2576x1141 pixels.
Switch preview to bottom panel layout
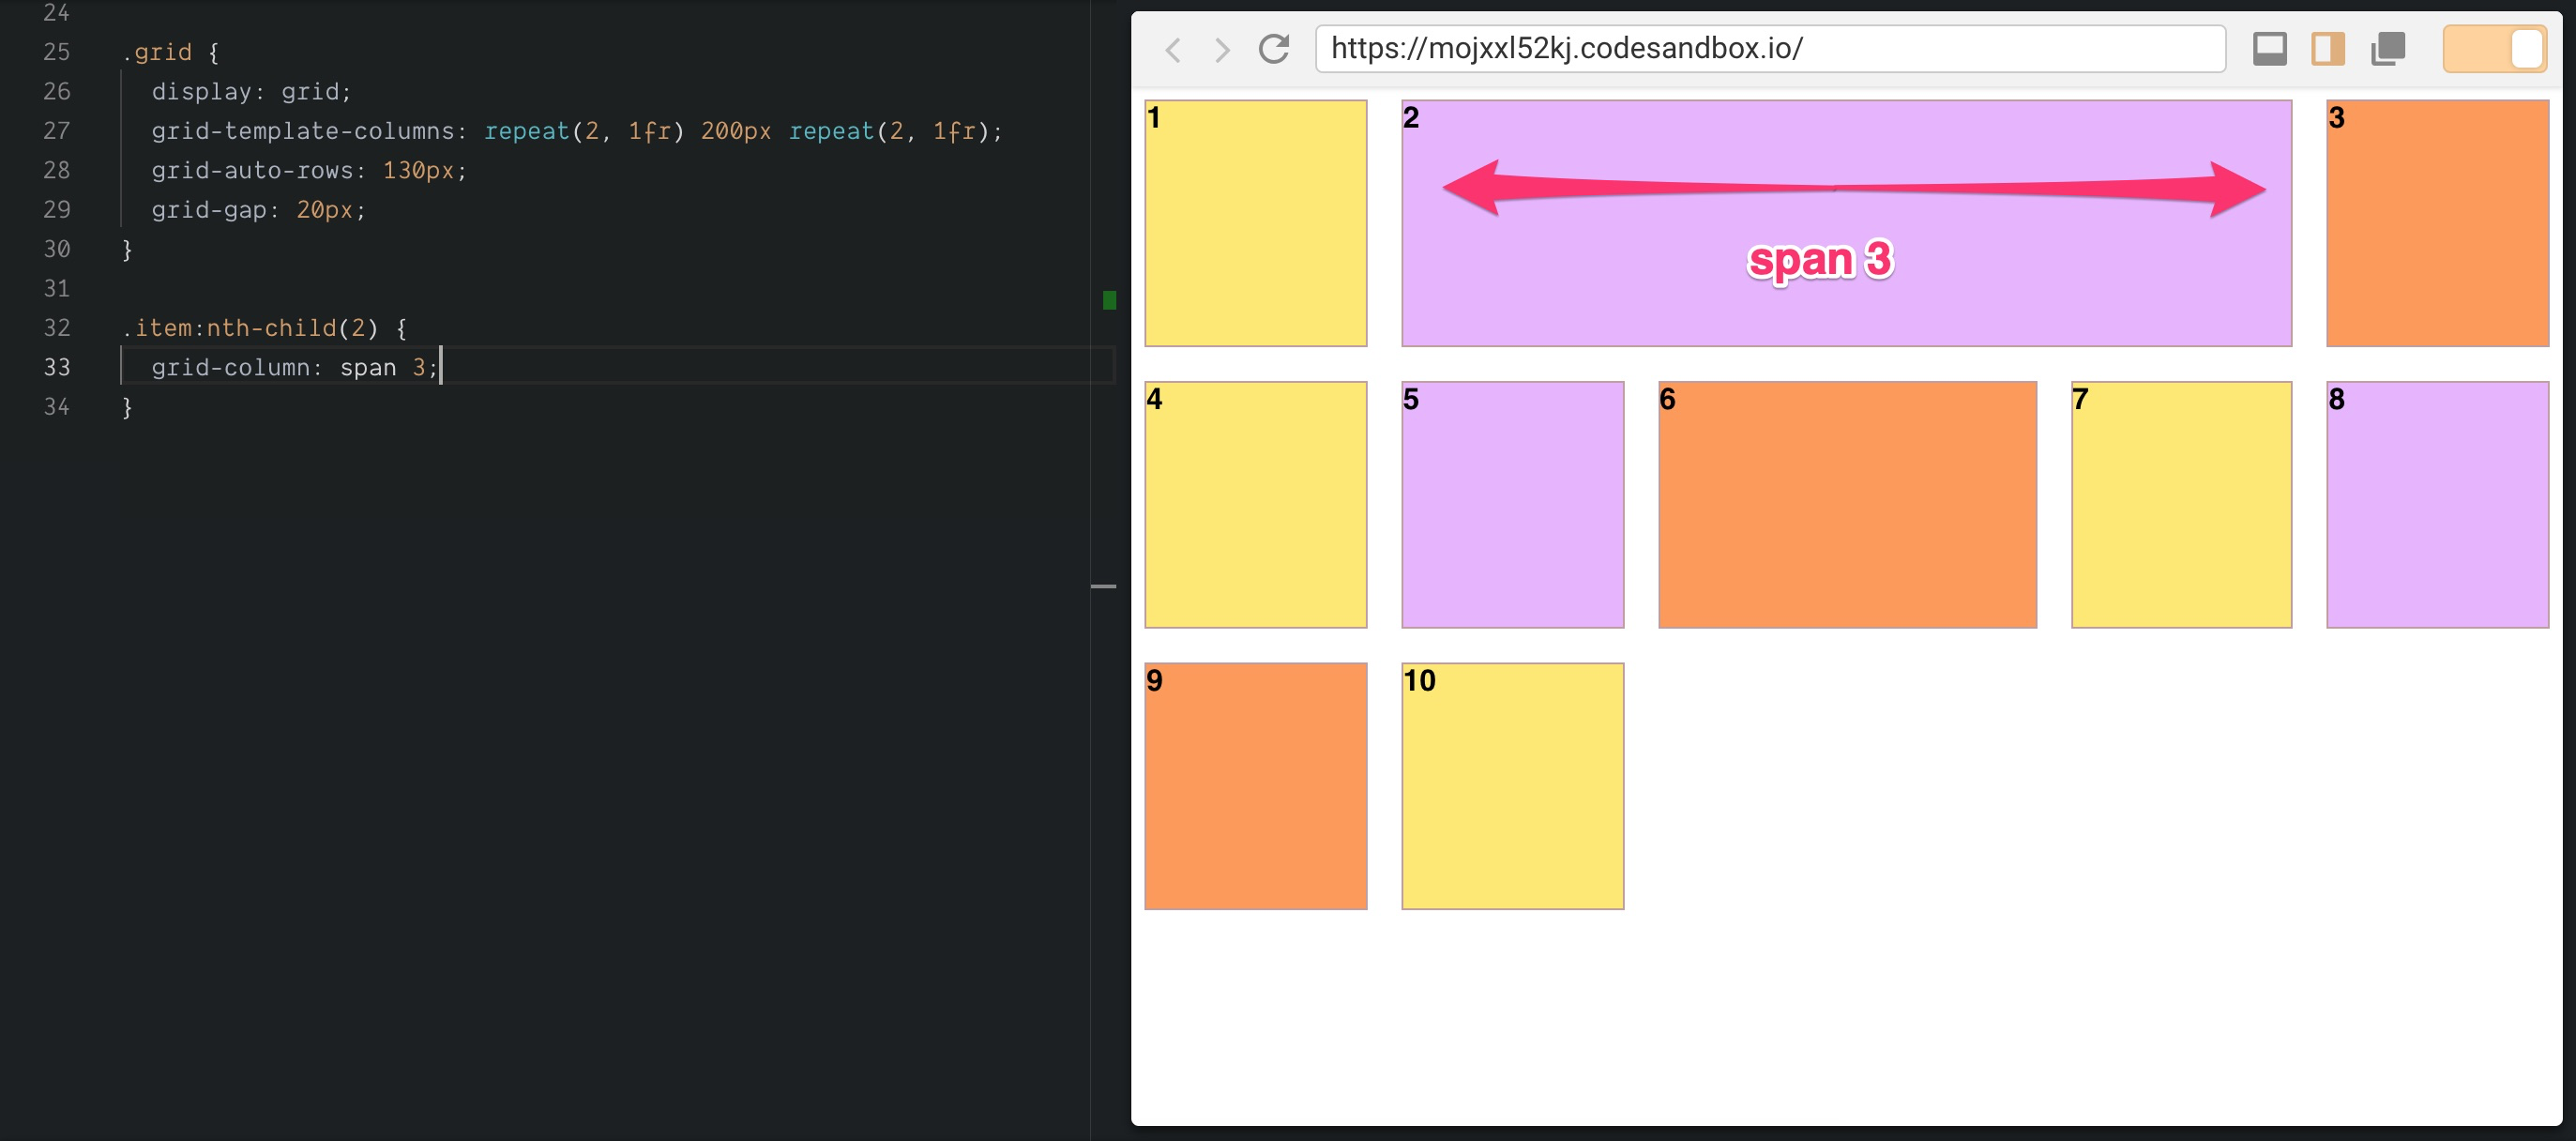pyautogui.click(x=2269, y=49)
